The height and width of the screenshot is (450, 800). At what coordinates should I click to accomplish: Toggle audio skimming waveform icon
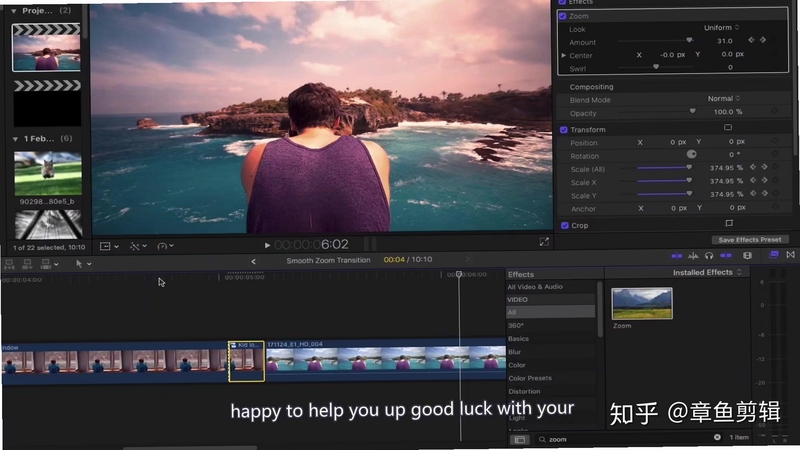(693, 256)
